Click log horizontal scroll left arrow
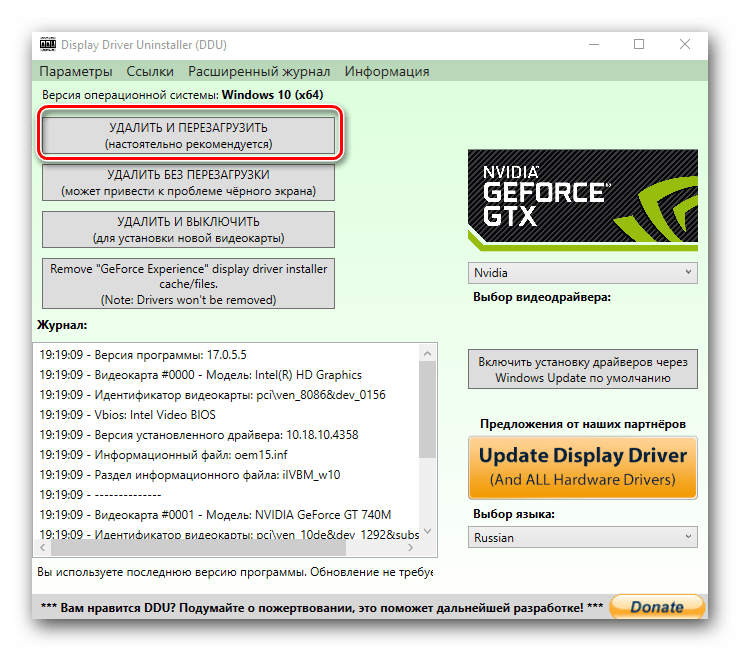 [x=43, y=547]
